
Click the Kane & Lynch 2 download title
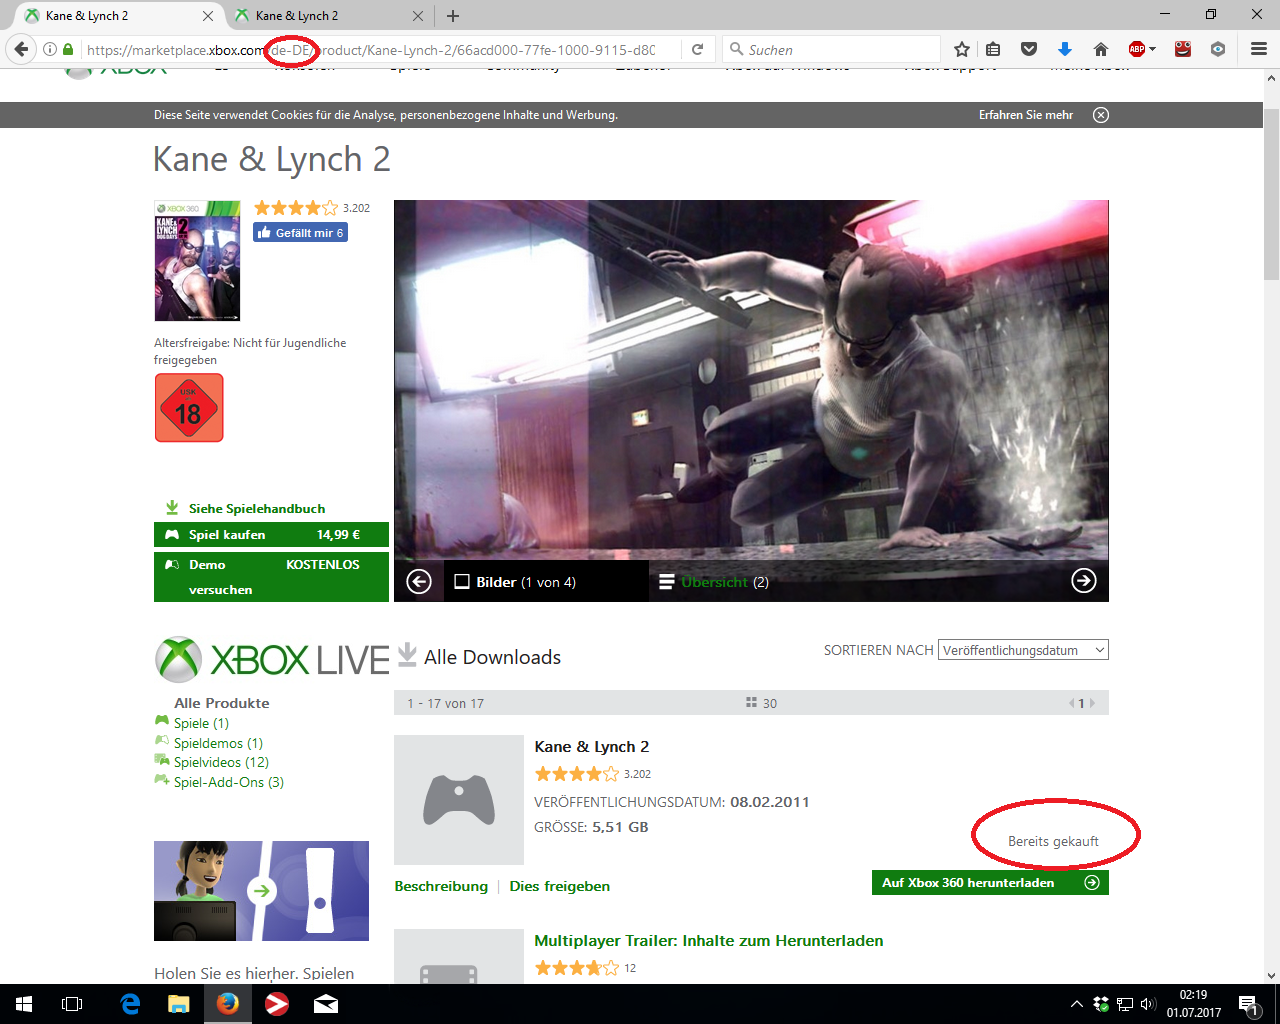pyautogui.click(x=592, y=746)
